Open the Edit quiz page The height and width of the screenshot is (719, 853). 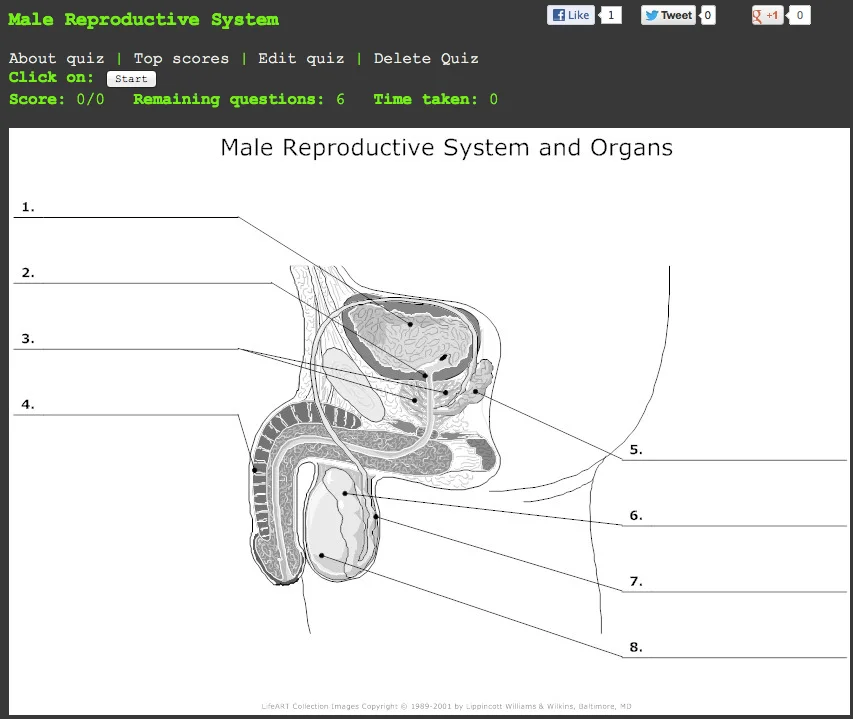pyautogui.click(x=301, y=58)
